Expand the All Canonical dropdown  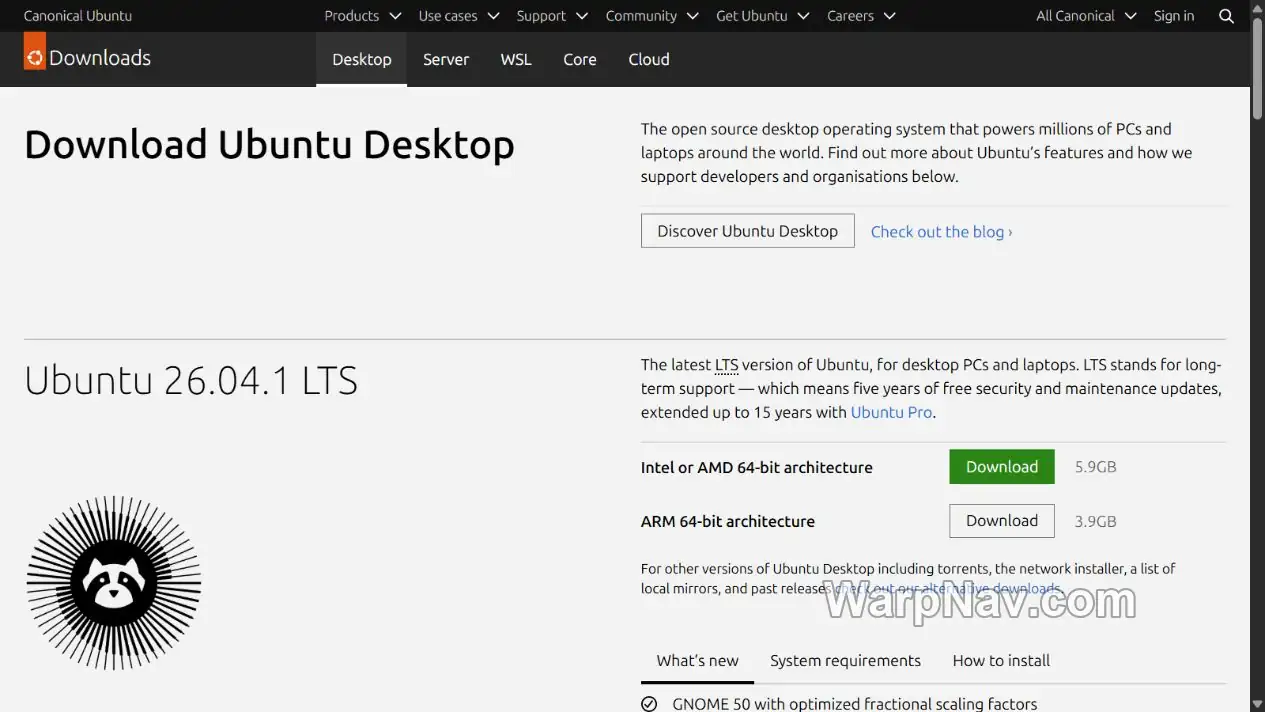1086,16
